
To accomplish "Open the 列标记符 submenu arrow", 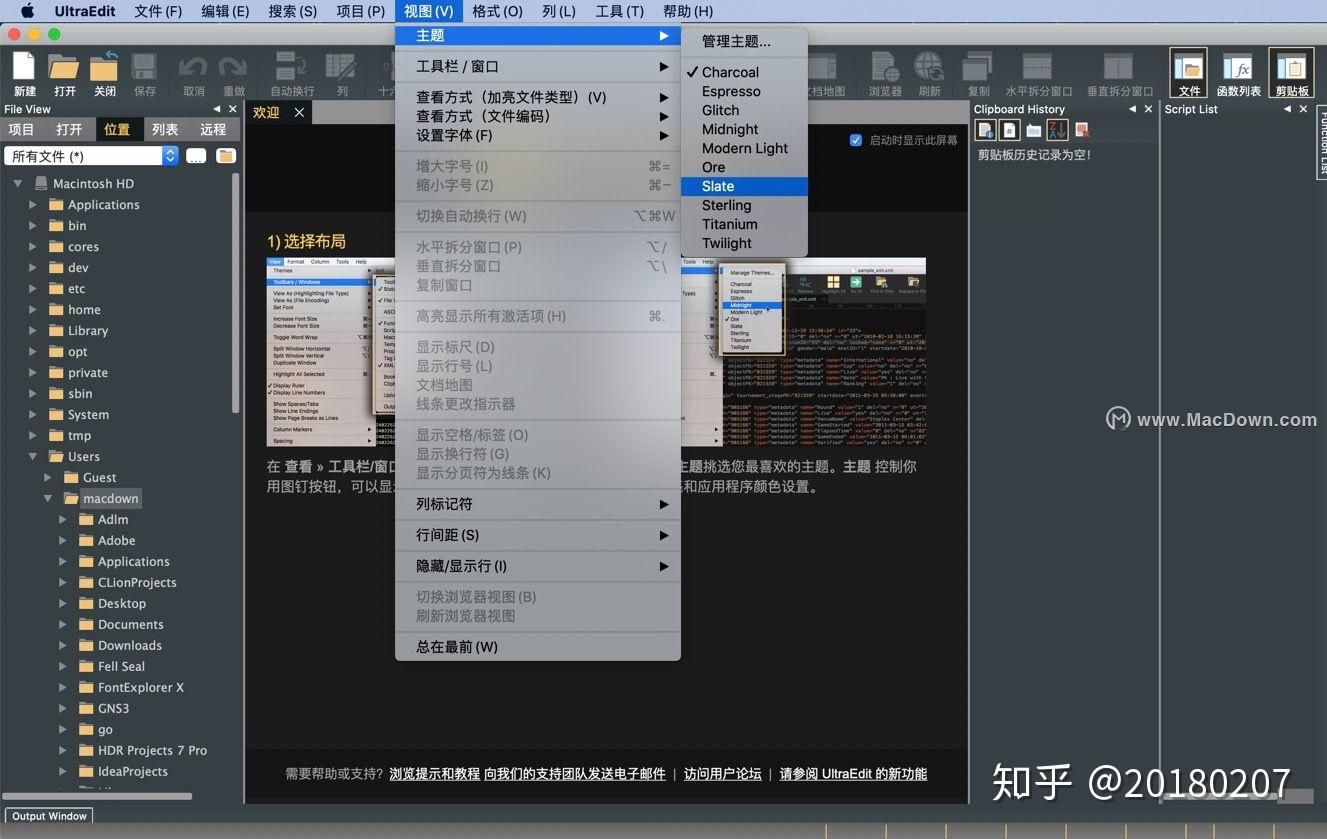I will [664, 504].
